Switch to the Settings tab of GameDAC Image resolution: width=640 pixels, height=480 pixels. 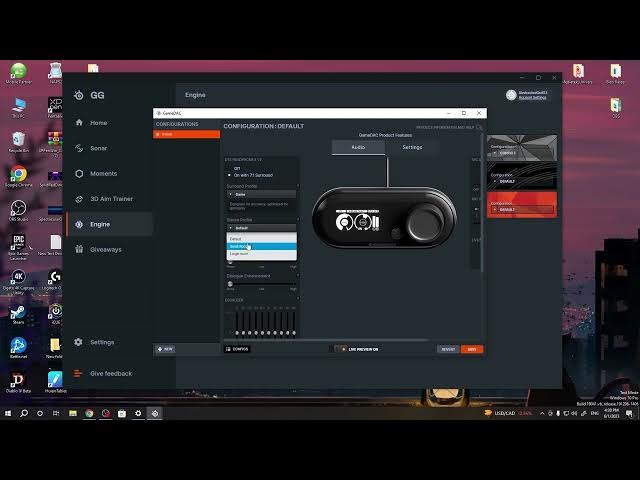coord(412,147)
